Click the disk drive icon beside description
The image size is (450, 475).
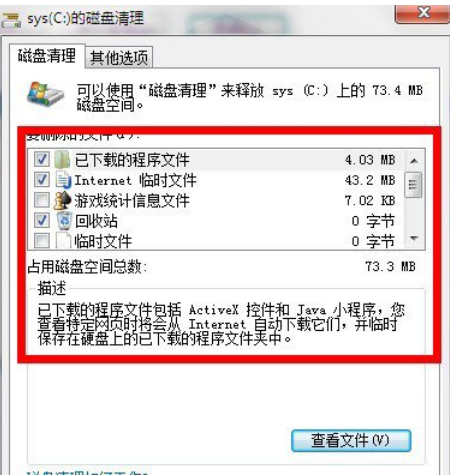click(45, 94)
